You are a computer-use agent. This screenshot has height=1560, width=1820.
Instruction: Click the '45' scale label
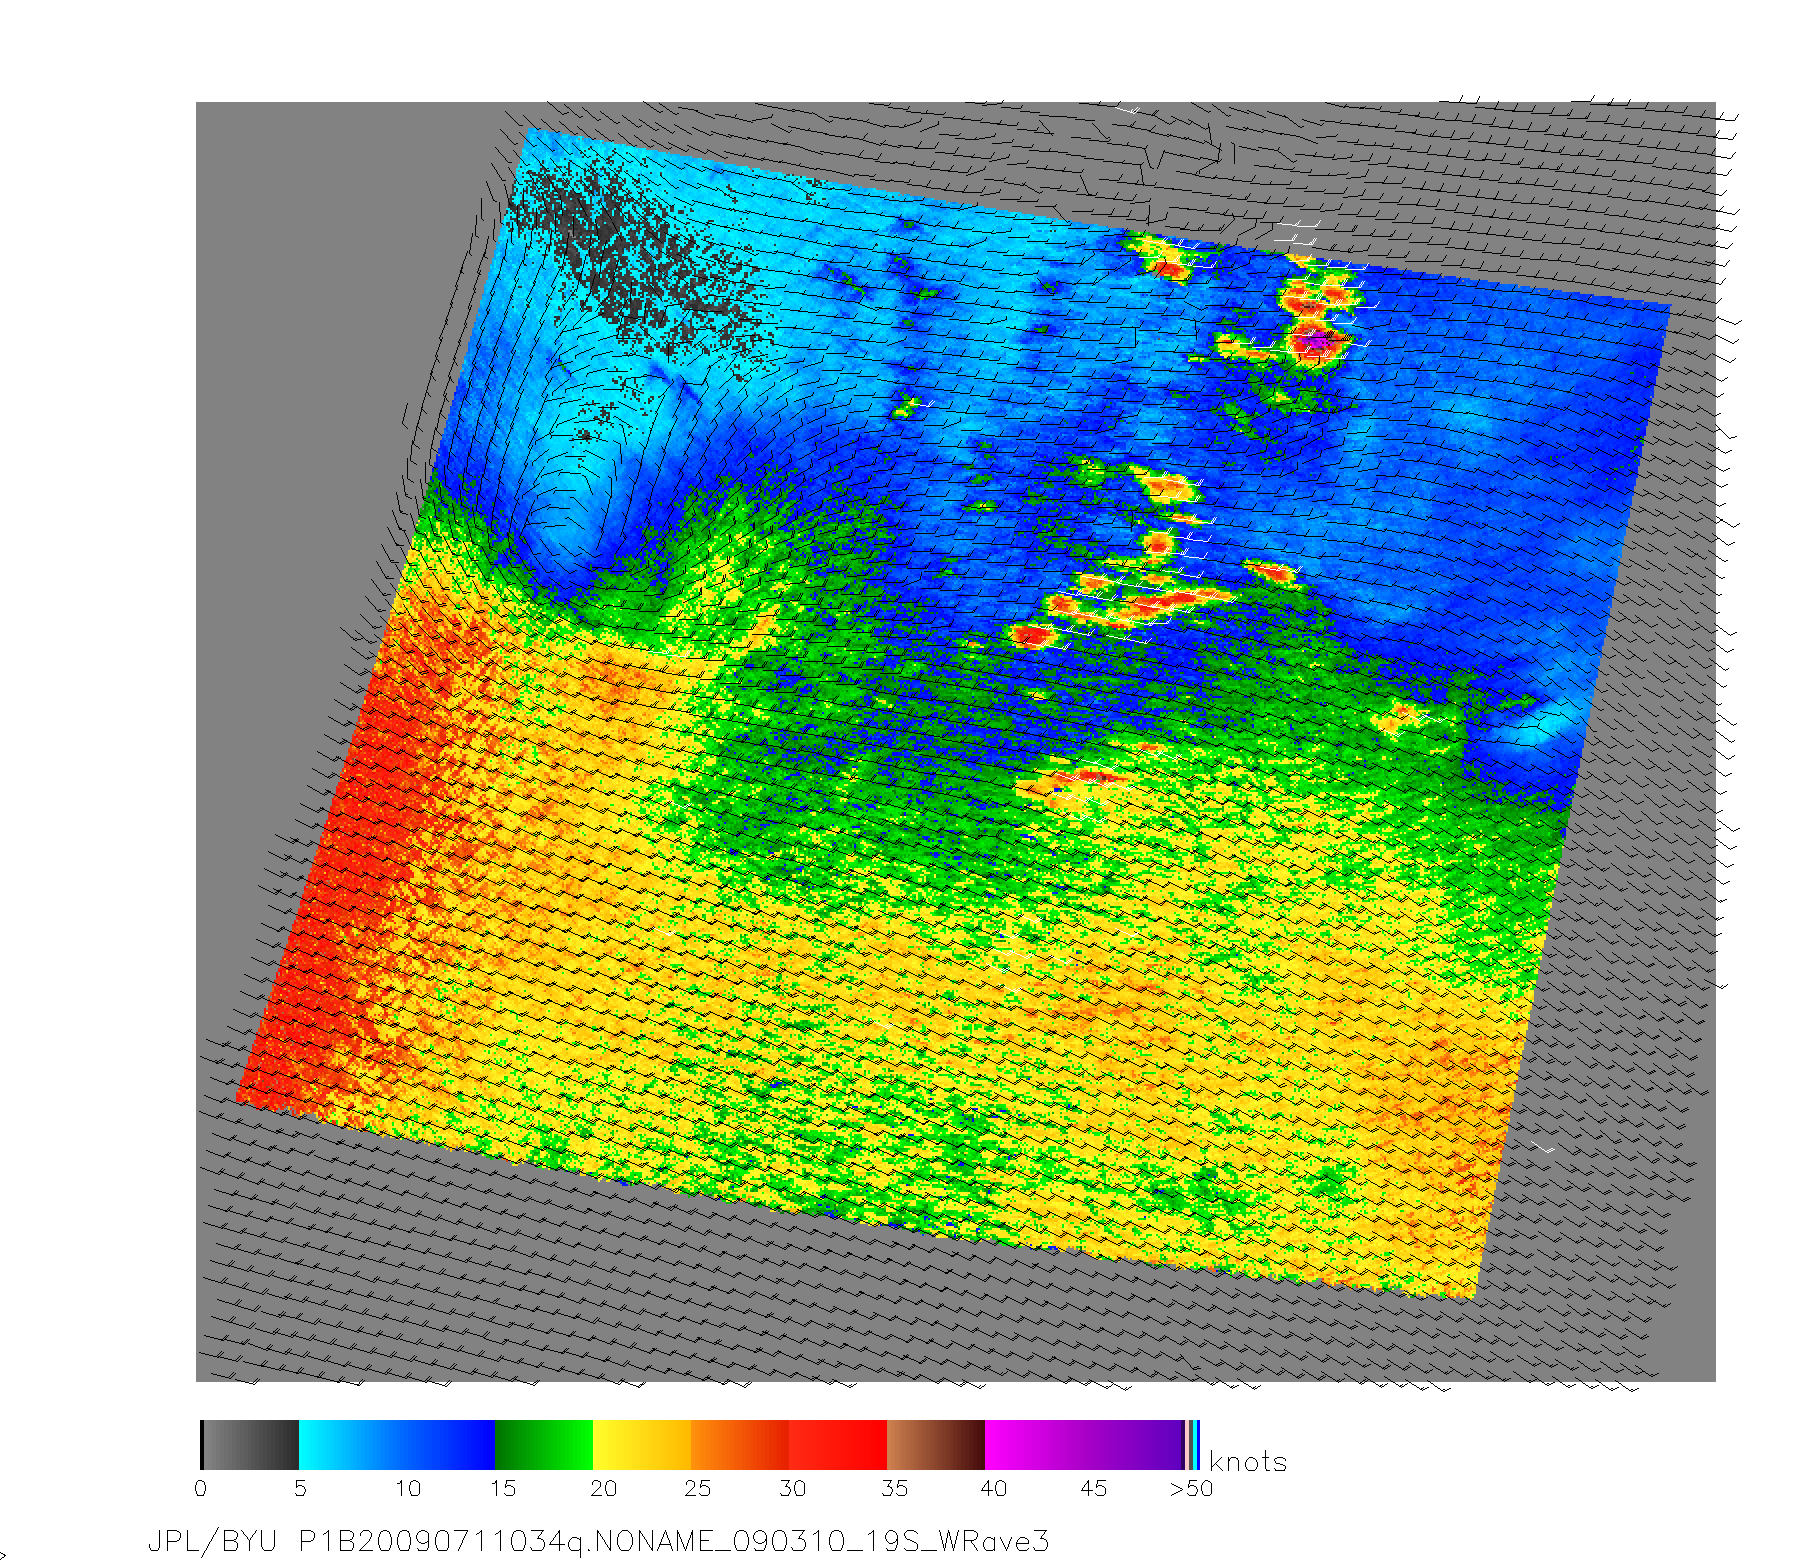point(1094,1488)
